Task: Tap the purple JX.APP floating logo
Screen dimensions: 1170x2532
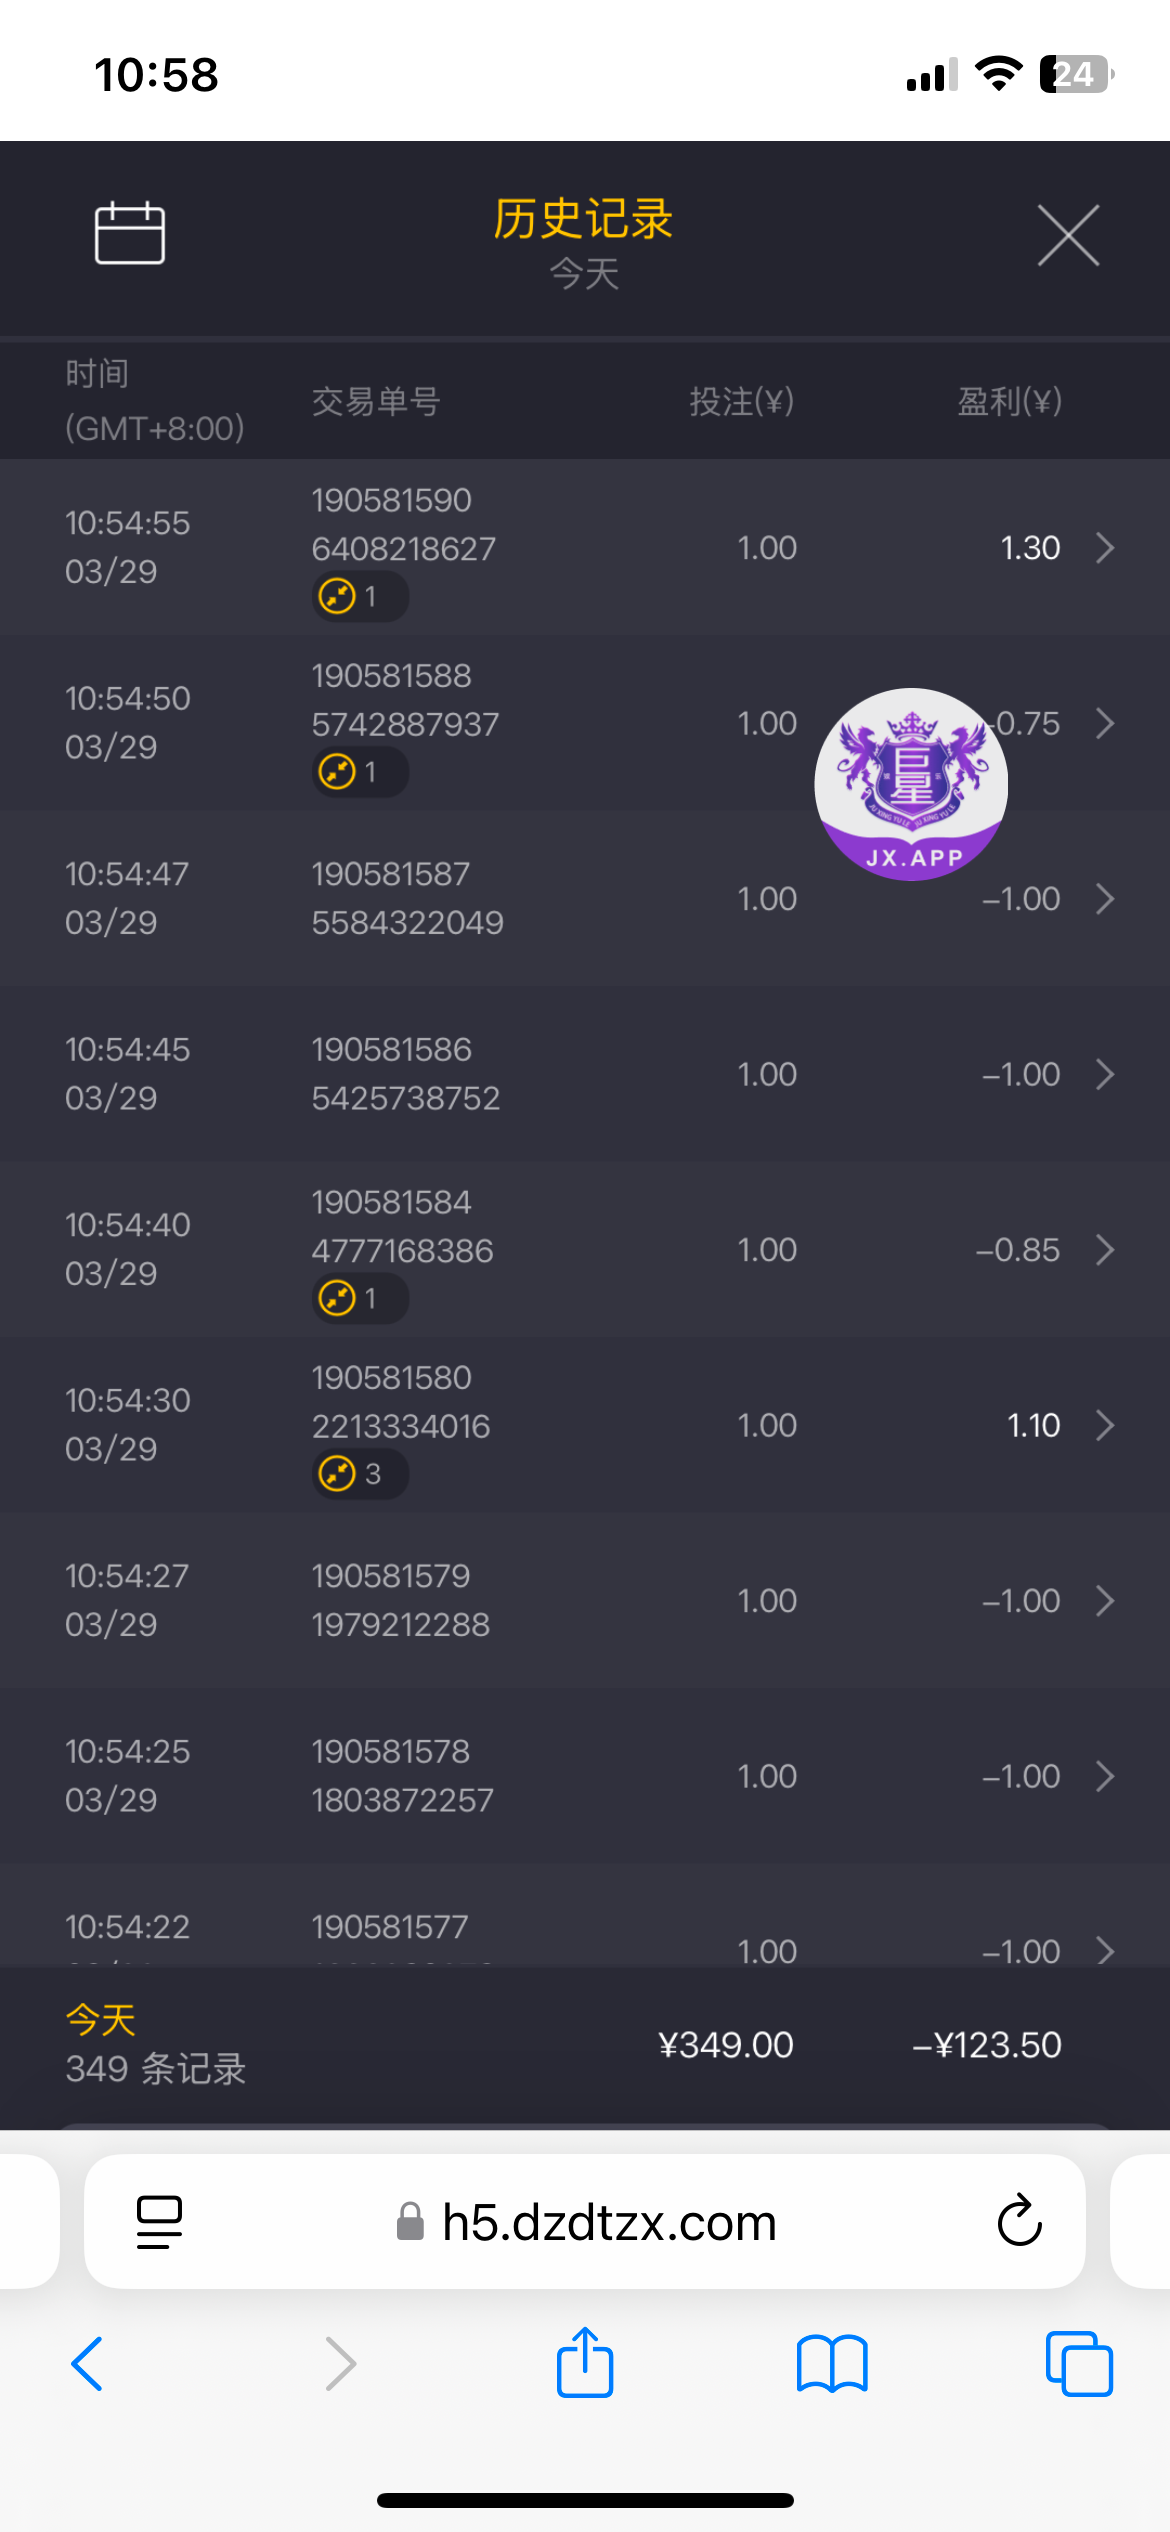Action: click(911, 784)
